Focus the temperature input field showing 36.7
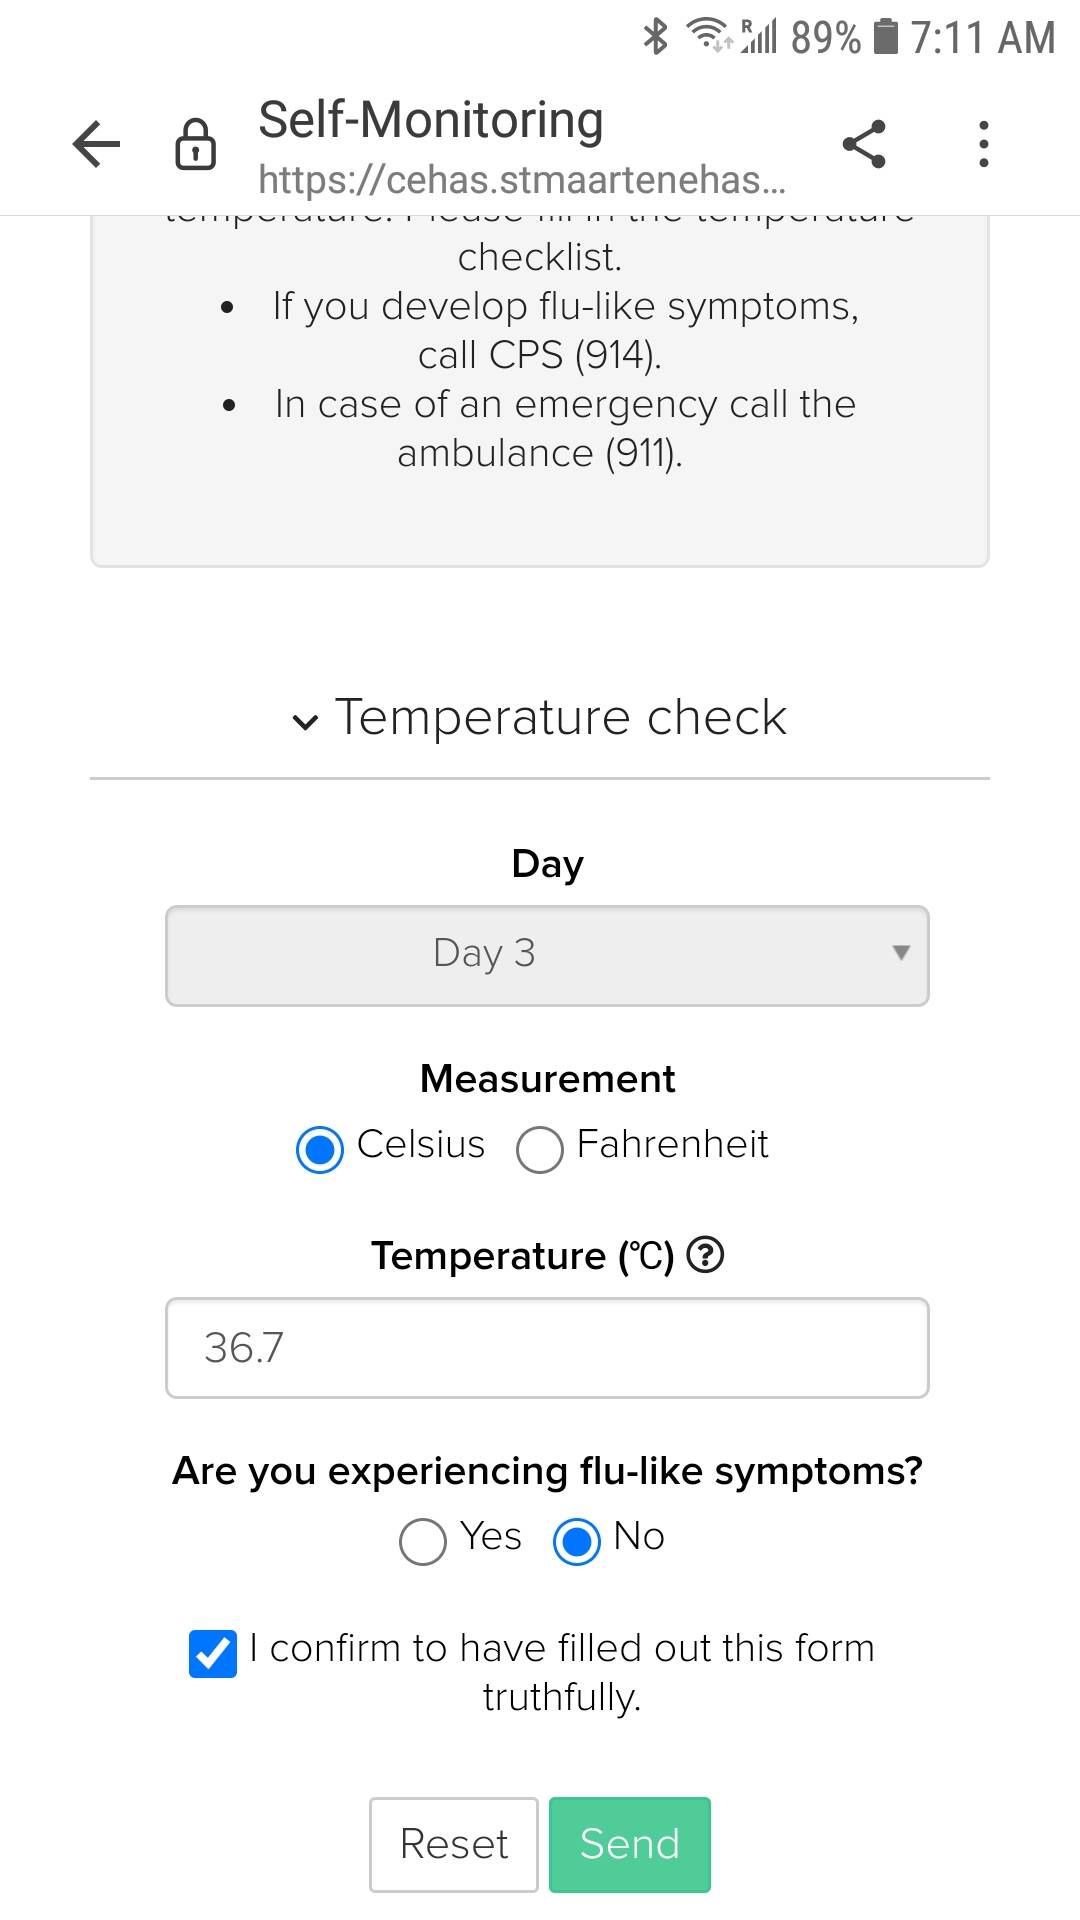The image size is (1080, 1920). tap(547, 1348)
